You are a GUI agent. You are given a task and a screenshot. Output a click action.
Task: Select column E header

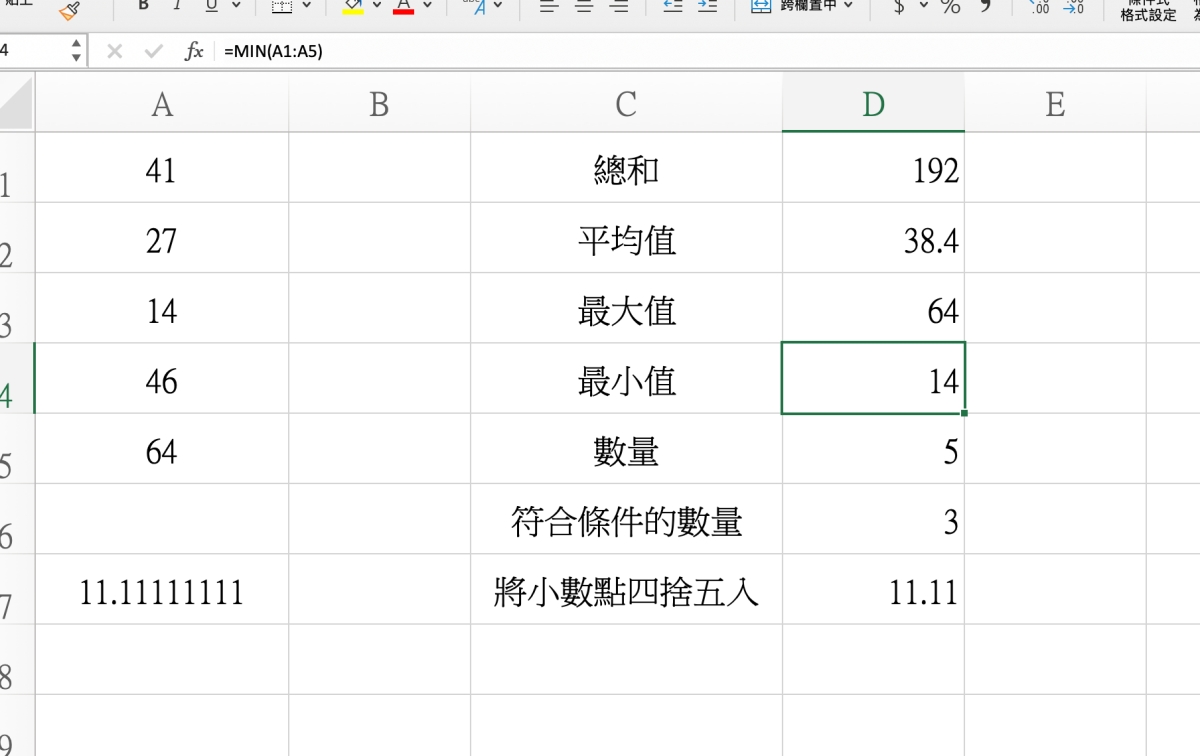pos(1055,104)
